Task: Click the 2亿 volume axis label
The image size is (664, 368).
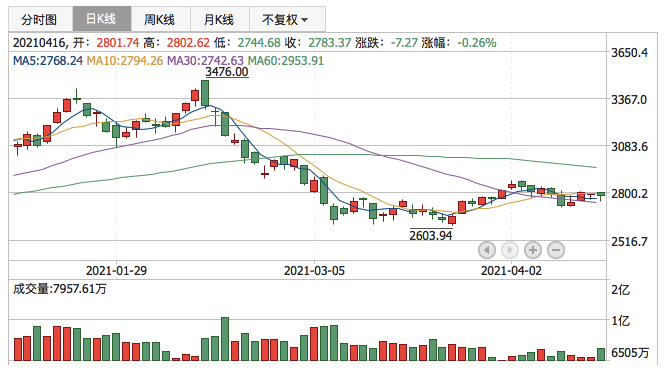Action: click(x=620, y=290)
